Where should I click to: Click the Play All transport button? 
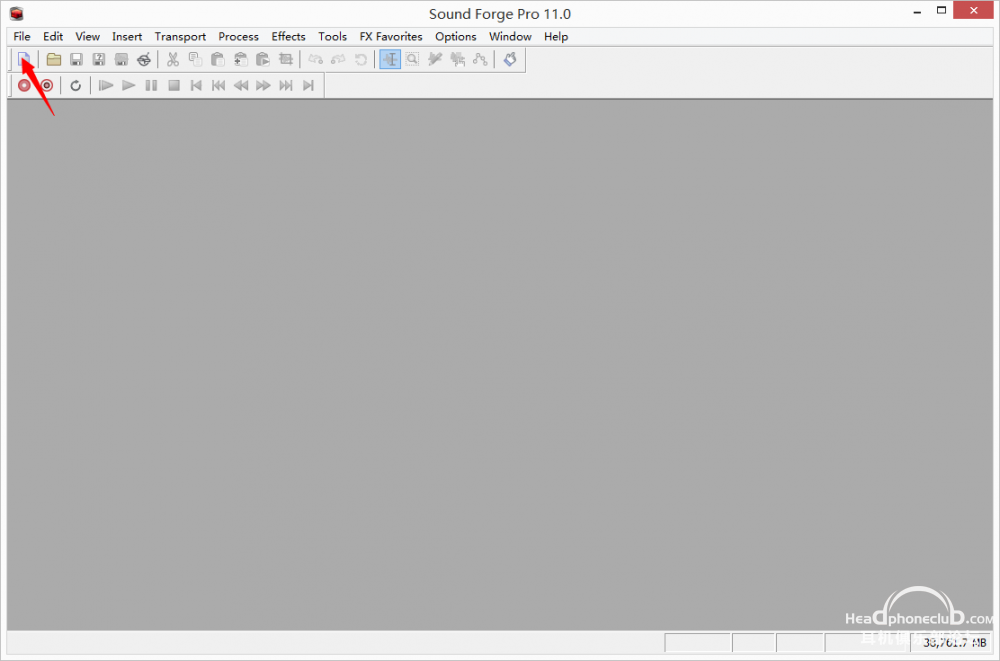click(106, 85)
